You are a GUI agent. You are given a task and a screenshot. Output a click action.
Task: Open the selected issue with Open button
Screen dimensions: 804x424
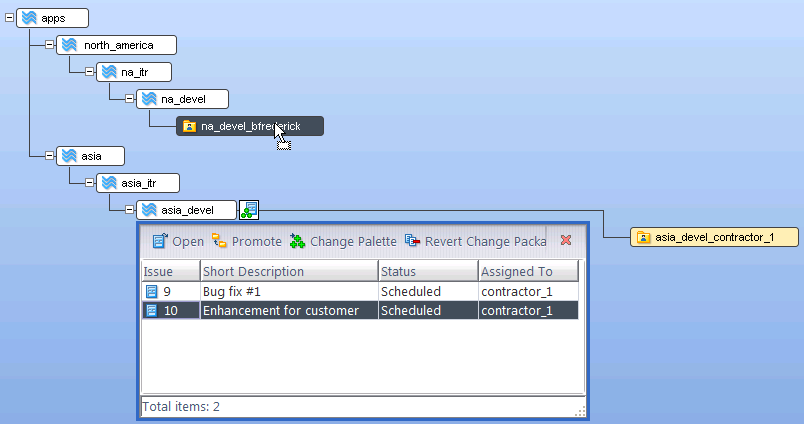pyautogui.click(x=177, y=241)
